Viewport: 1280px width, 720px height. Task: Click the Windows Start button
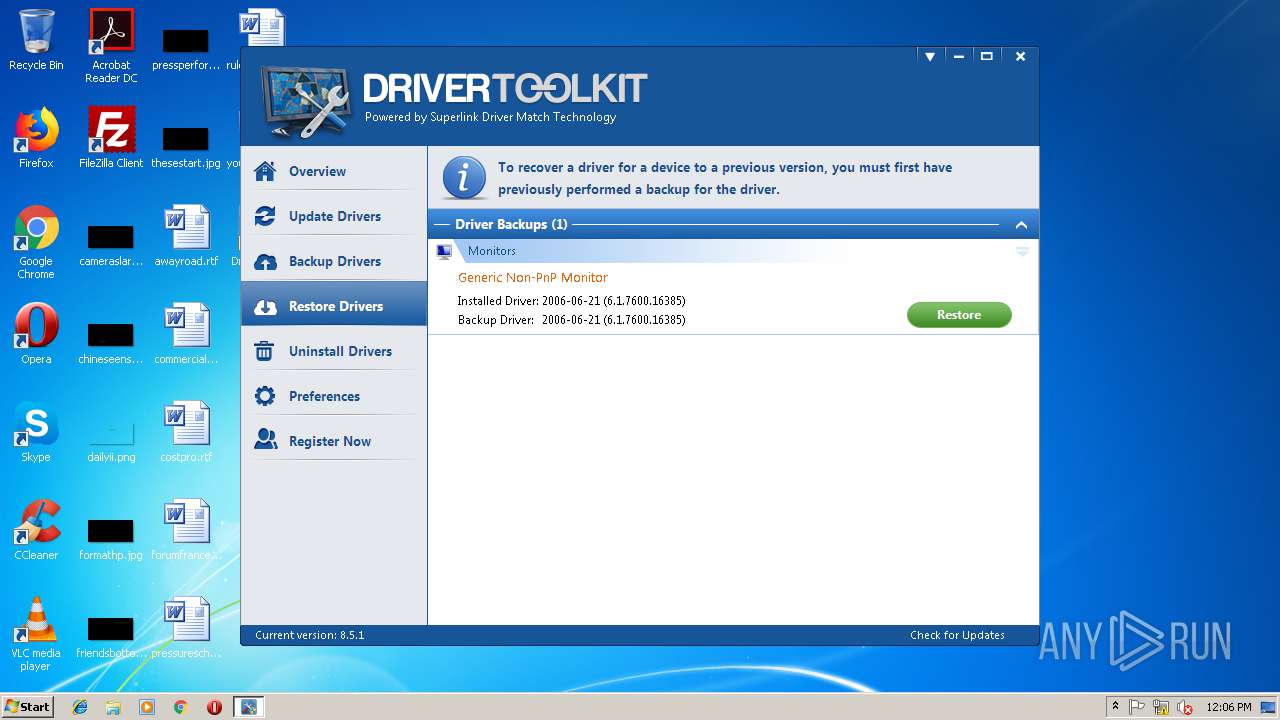(x=27, y=706)
